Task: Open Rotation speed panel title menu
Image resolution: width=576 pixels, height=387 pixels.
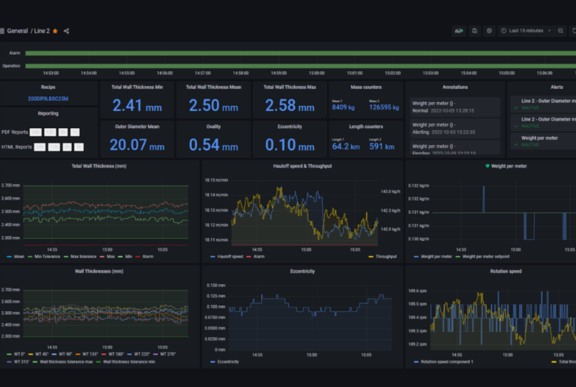Action: [x=506, y=271]
